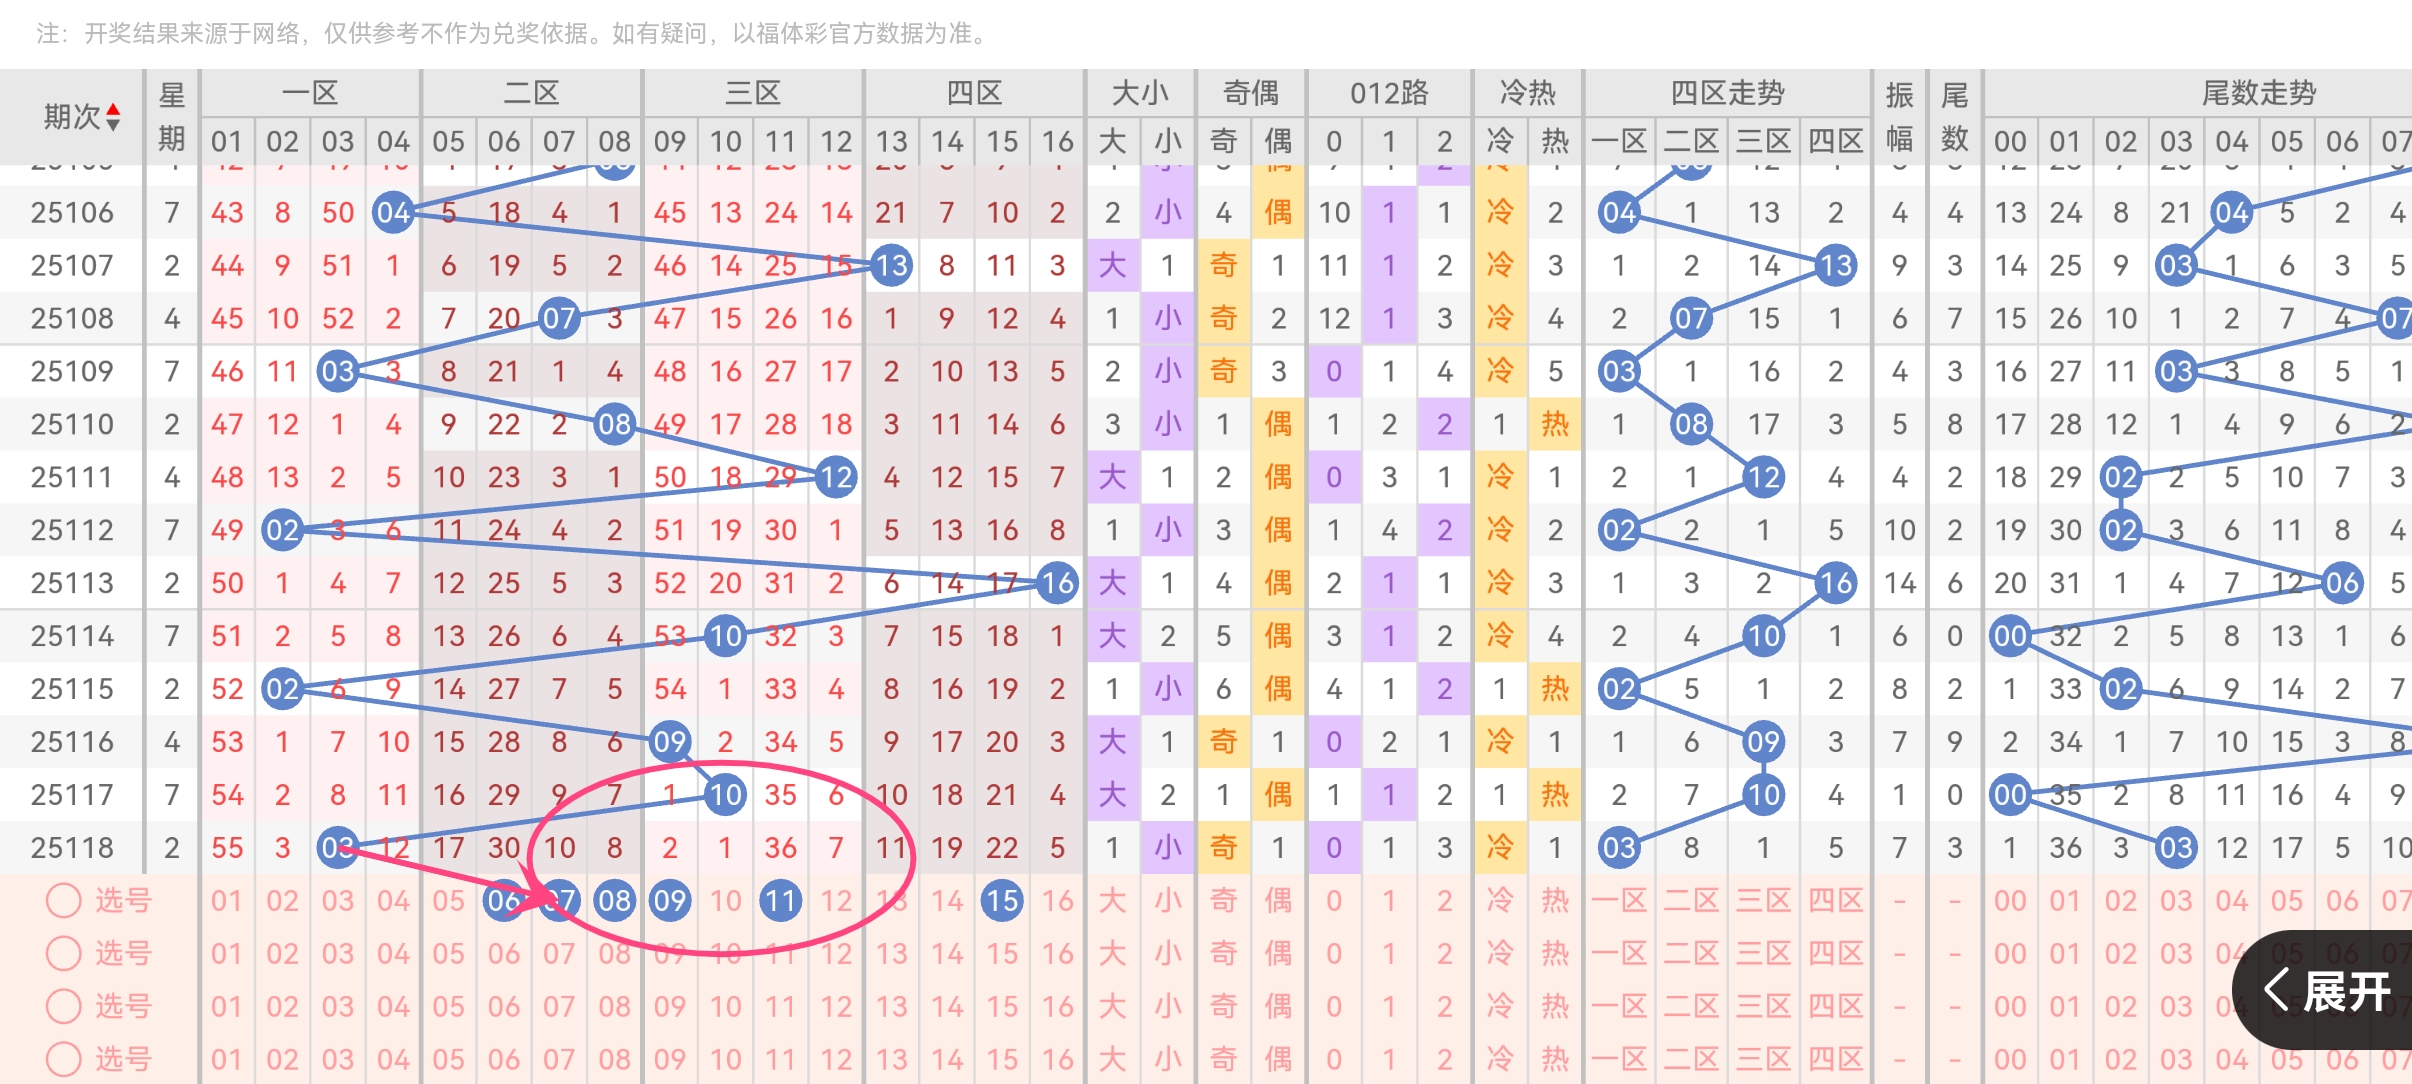
Task: Select the highlighted ball 09 in first 选号 row
Action: pyautogui.click(x=671, y=900)
